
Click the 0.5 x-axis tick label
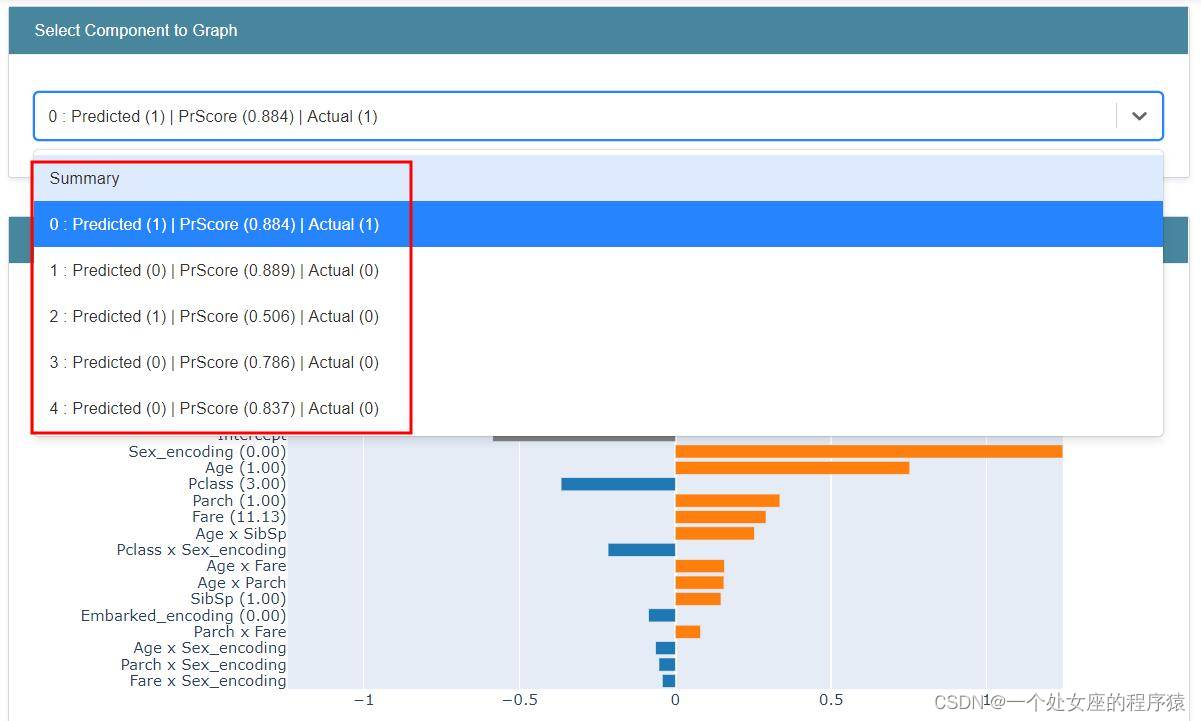click(x=830, y=701)
